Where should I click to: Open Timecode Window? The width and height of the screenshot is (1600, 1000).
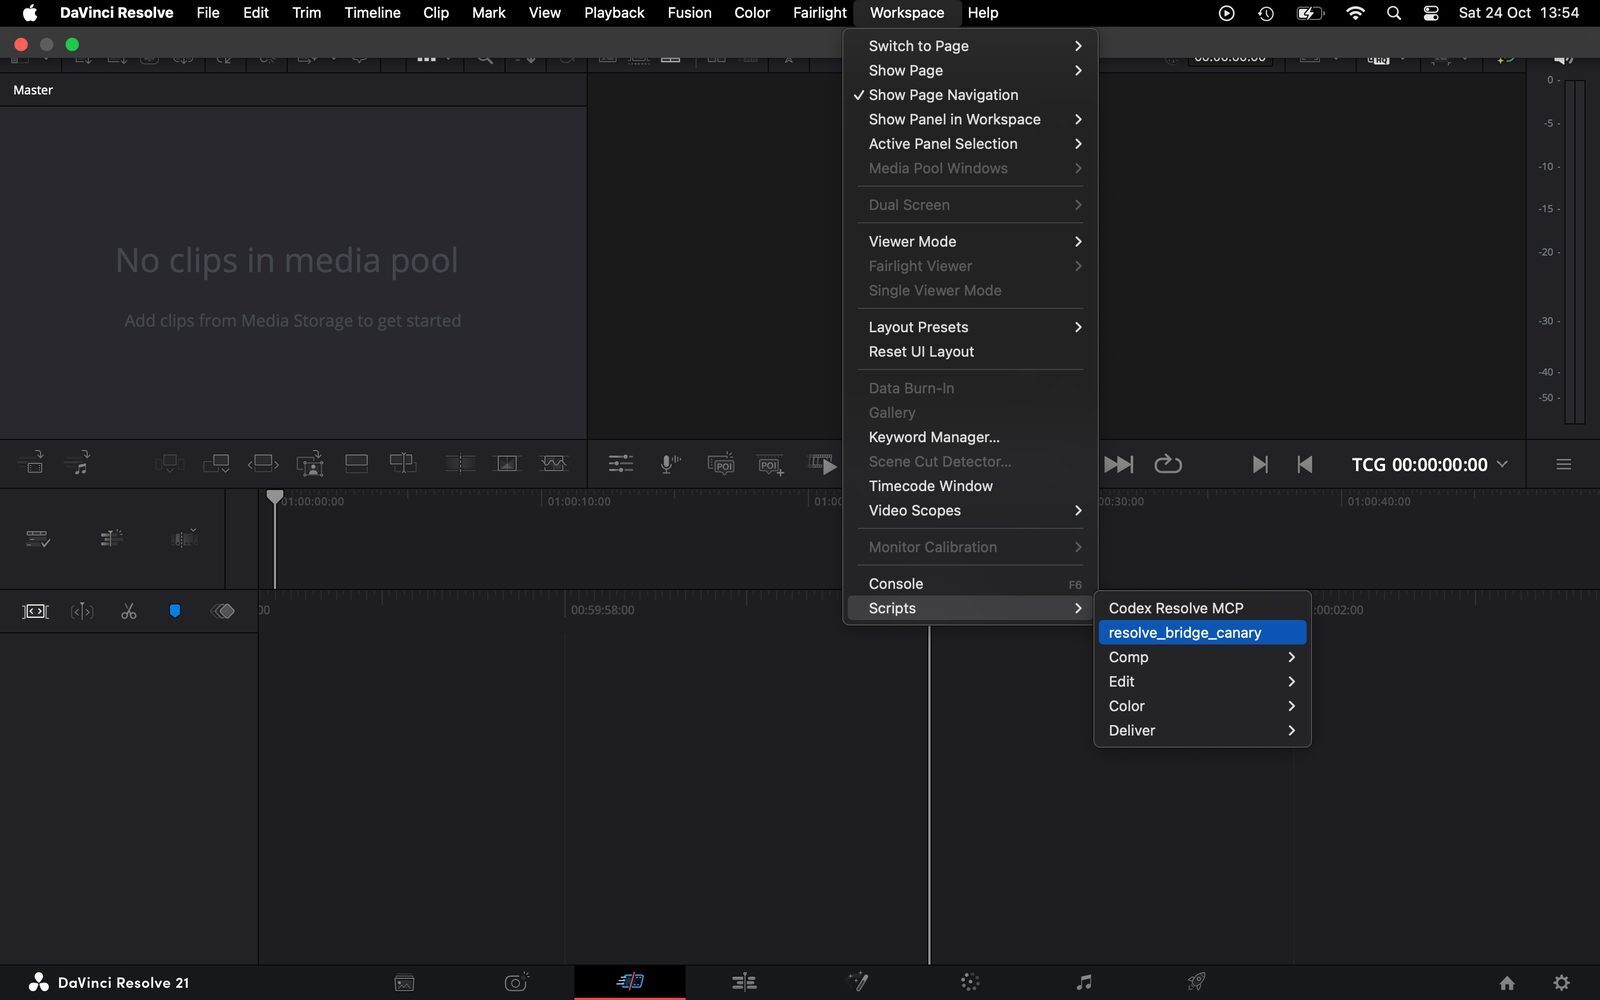(970, 486)
